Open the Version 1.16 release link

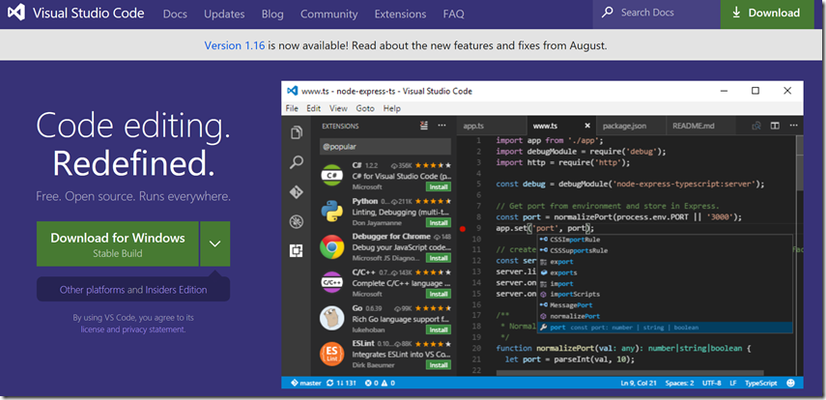pyautogui.click(x=234, y=45)
